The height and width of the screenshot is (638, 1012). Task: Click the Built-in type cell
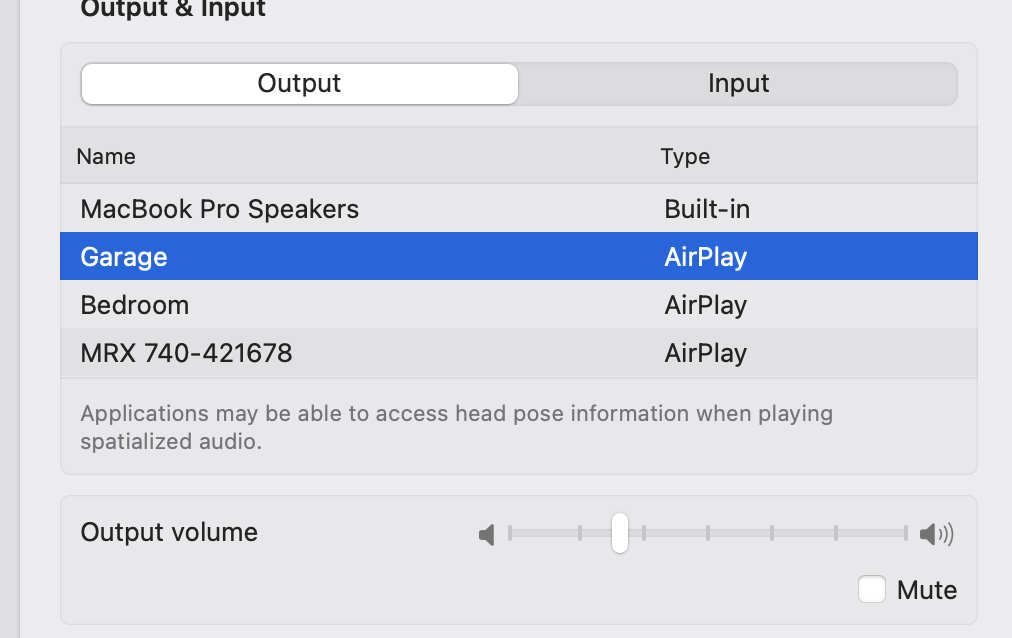click(707, 209)
